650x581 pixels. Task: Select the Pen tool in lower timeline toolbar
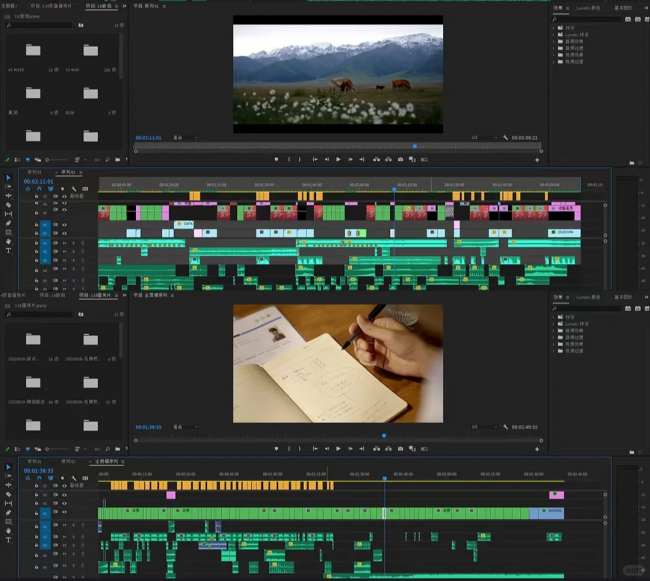click(x=9, y=513)
